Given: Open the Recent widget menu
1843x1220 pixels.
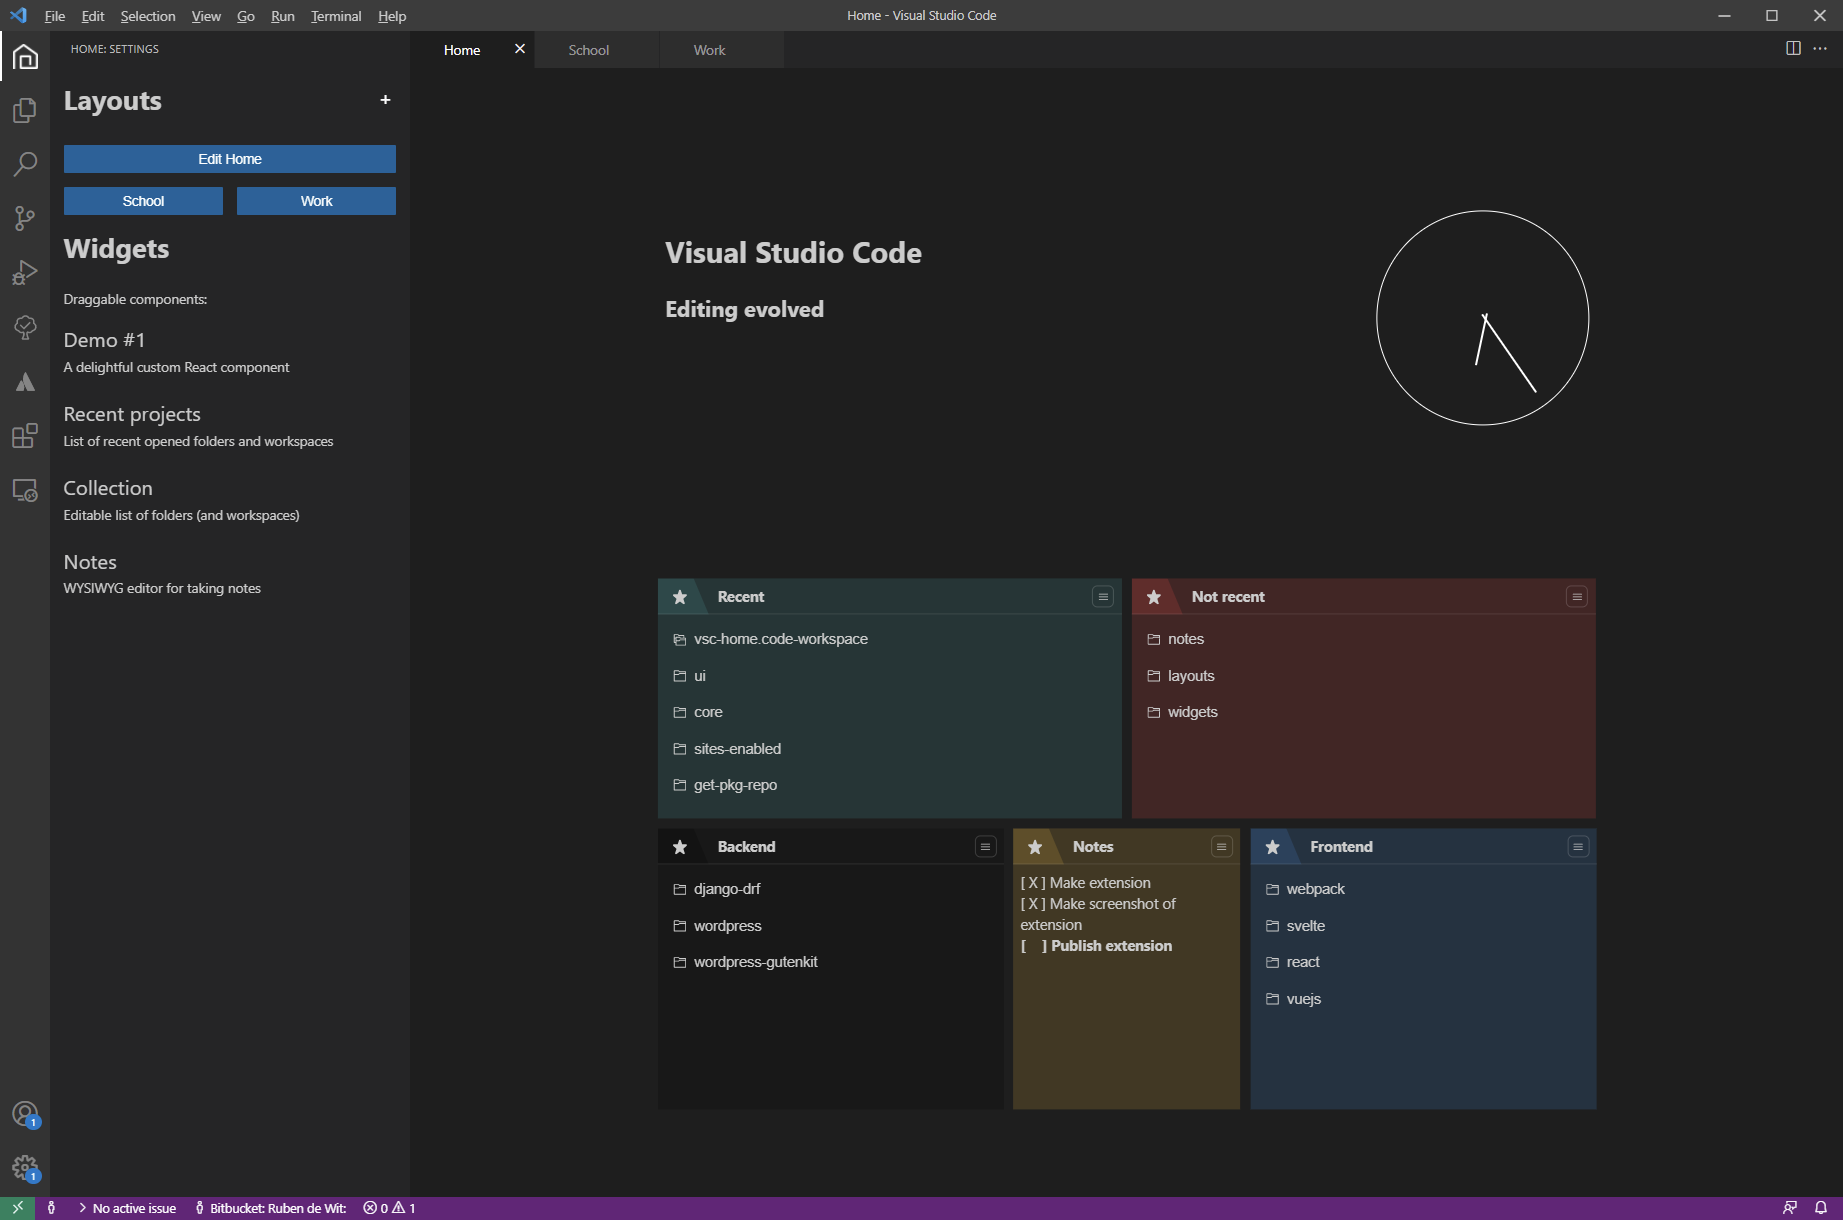Looking at the screenshot, I should point(1103,597).
